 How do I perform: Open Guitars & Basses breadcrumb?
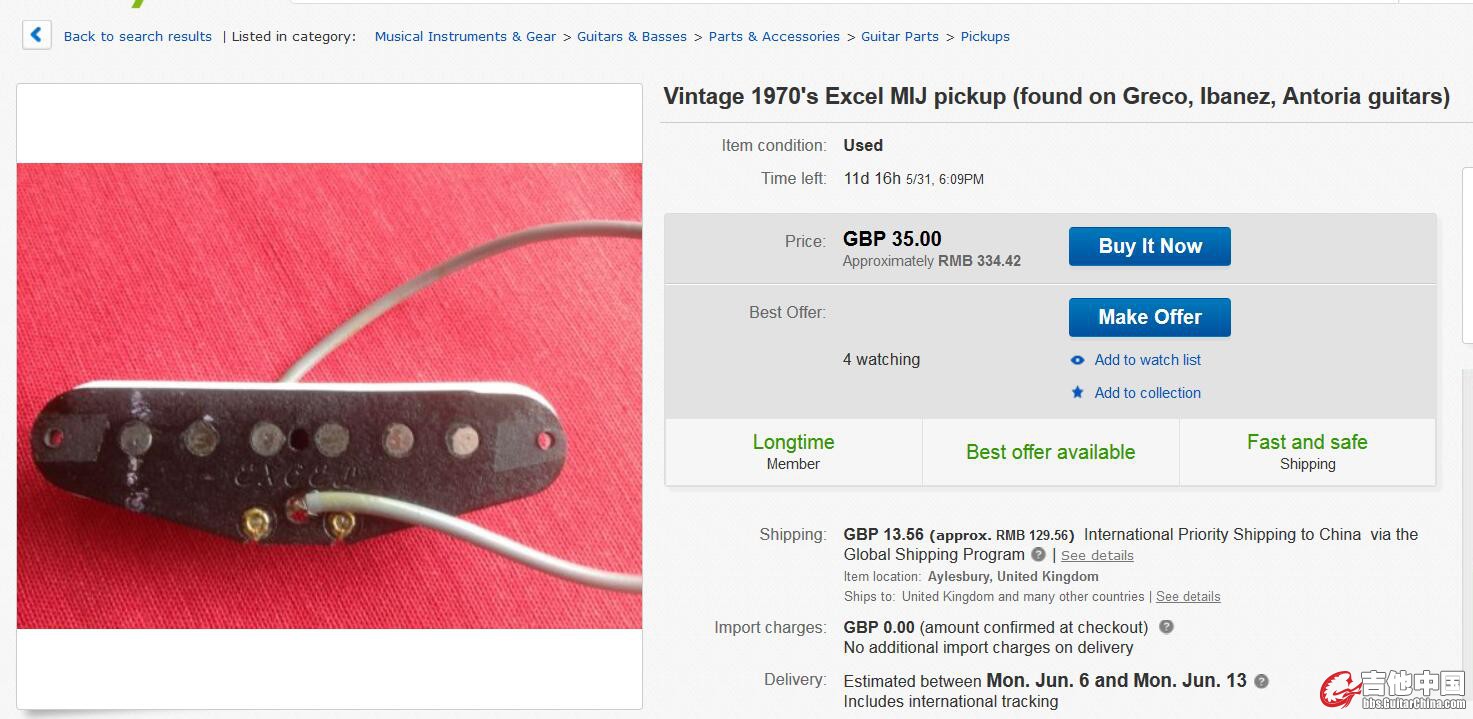(x=632, y=37)
